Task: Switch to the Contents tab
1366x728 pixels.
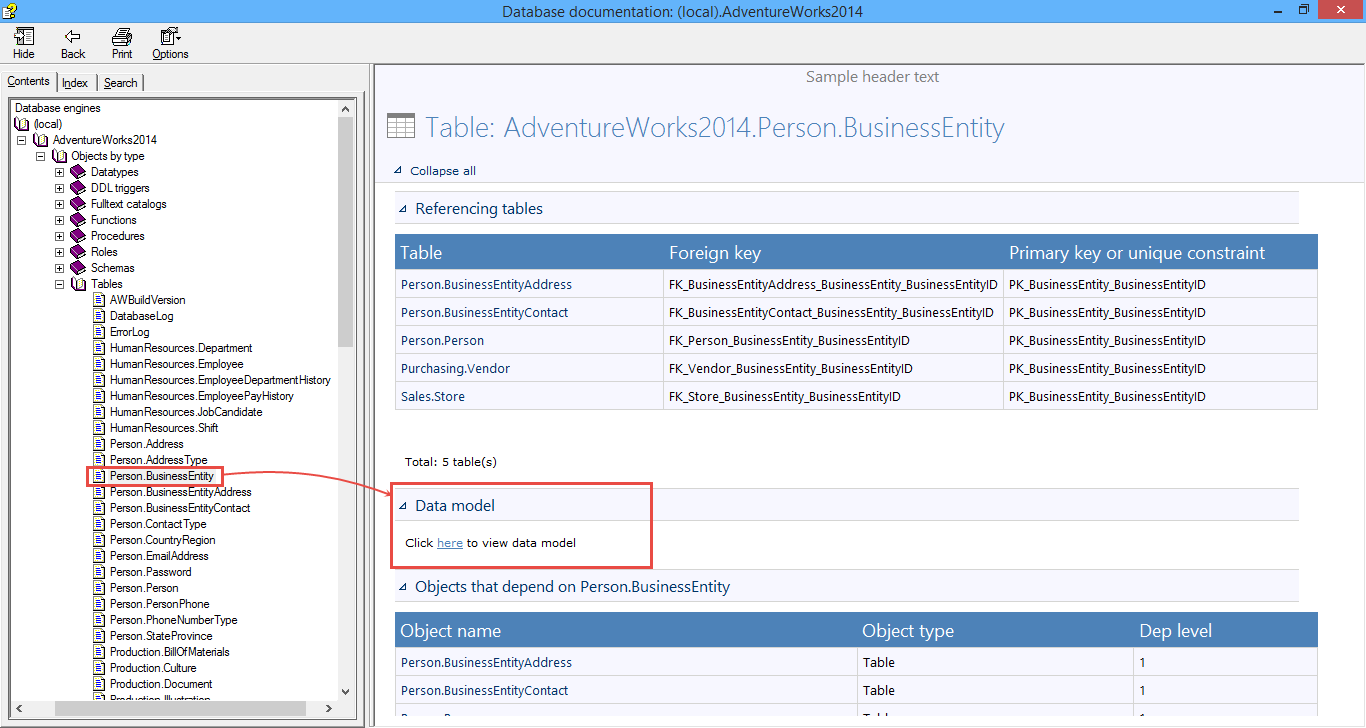Action: 28,82
